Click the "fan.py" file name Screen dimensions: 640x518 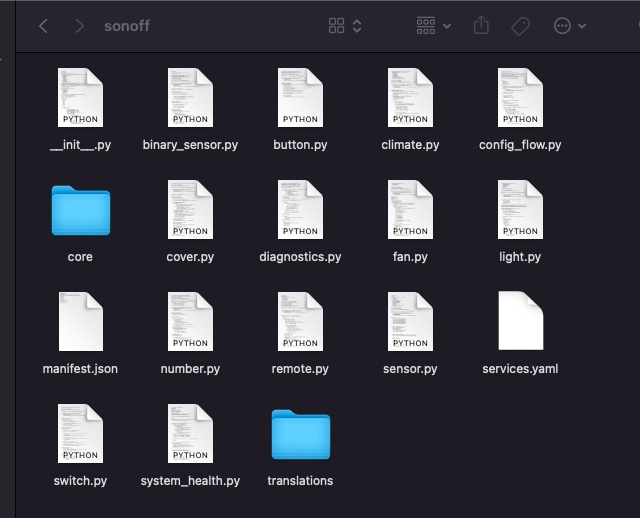click(410, 257)
